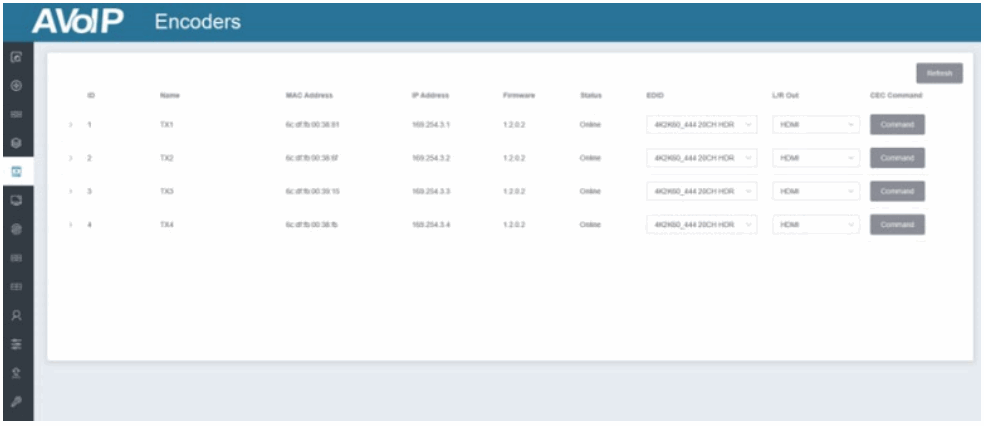Expand the TX4 encoder row

pos(70,225)
